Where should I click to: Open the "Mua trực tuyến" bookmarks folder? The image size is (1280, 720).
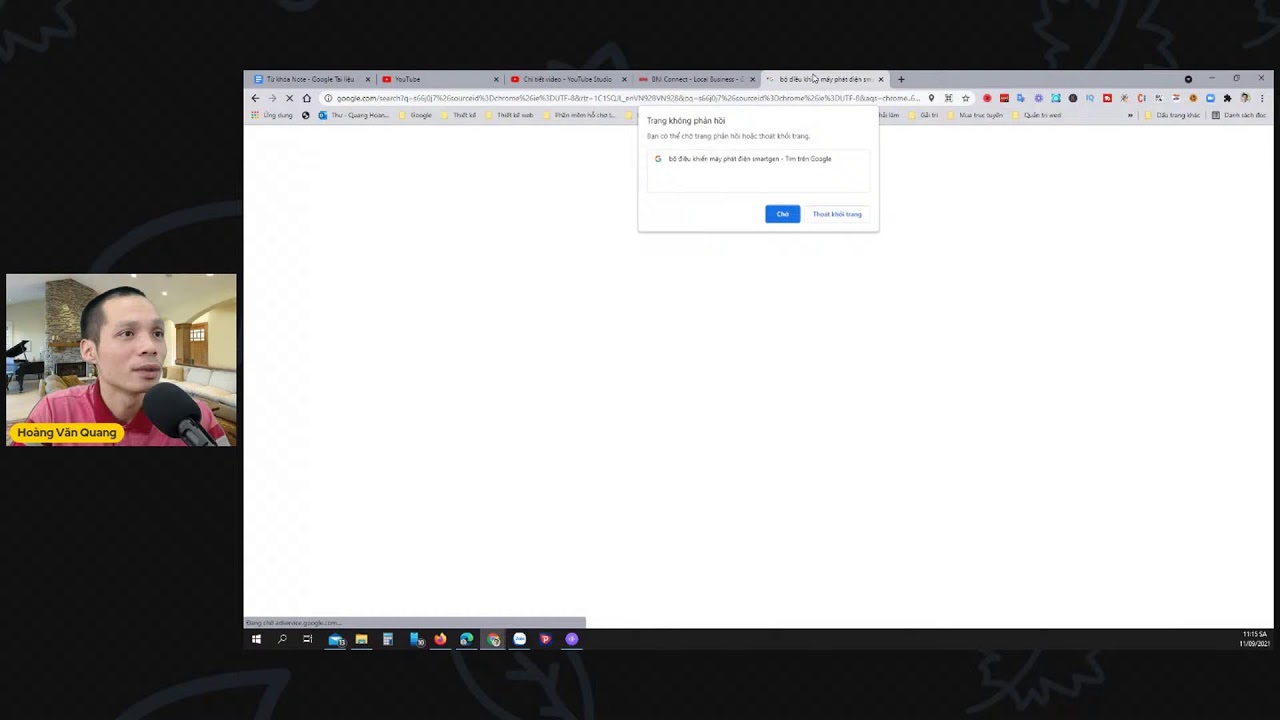pyautogui.click(x=975, y=115)
